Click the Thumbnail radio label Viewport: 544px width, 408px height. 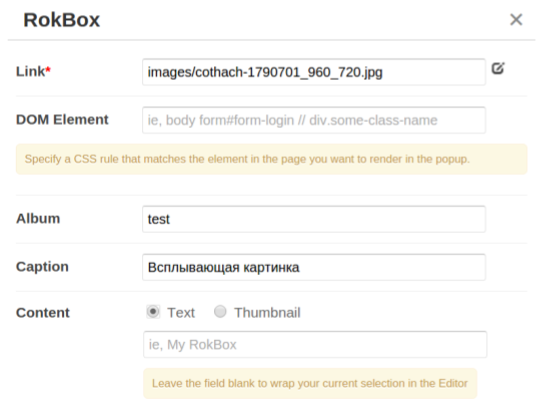[267, 313]
